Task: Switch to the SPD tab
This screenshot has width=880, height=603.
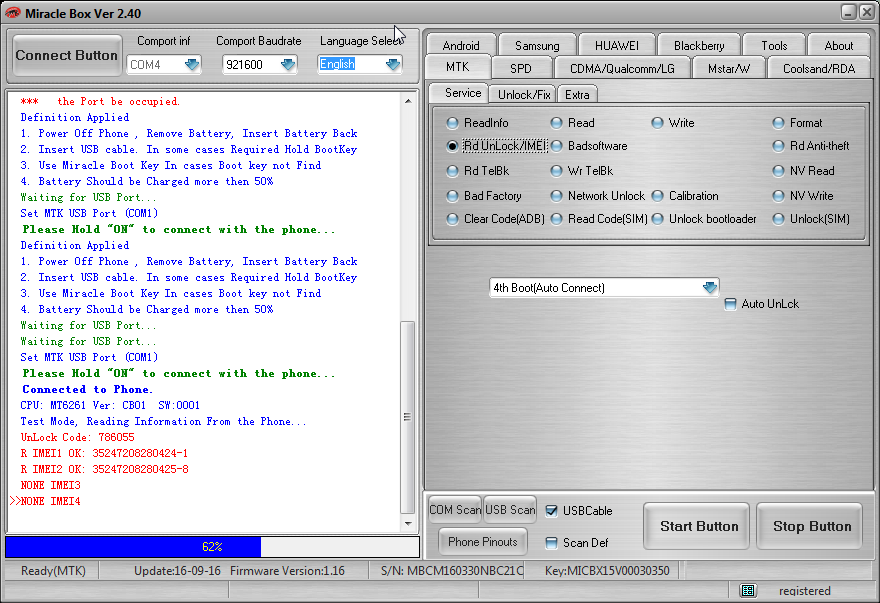Action: click(521, 68)
